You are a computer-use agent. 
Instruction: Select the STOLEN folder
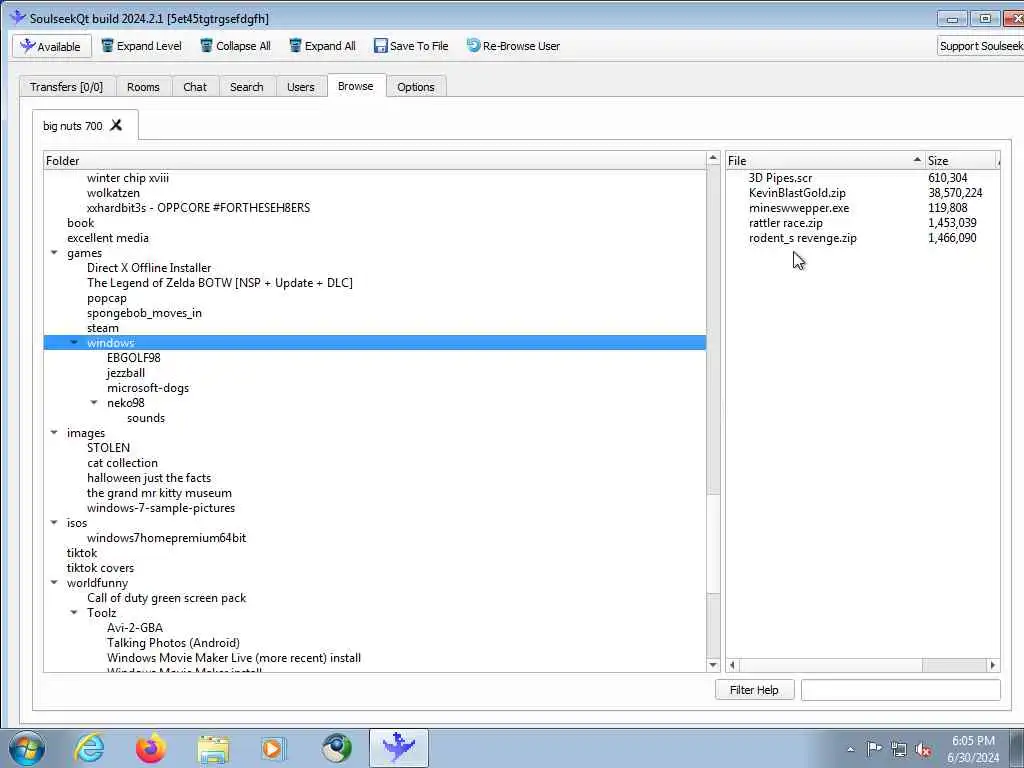108,447
